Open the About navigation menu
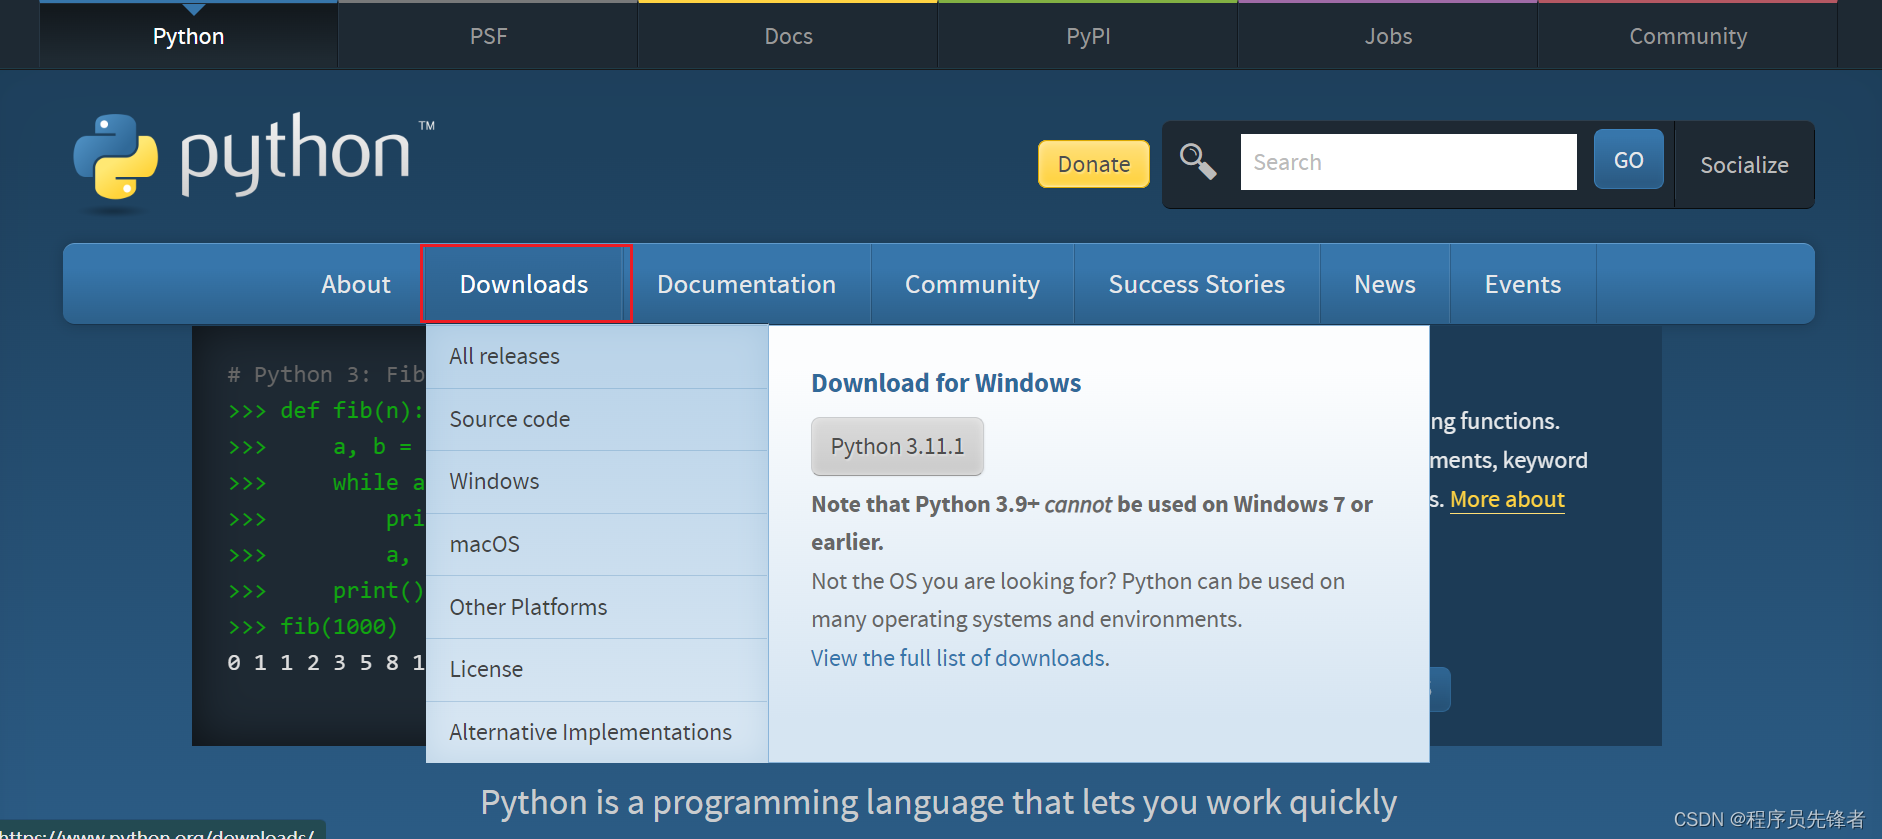This screenshot has height=839, width=1882. click(356, 284)
